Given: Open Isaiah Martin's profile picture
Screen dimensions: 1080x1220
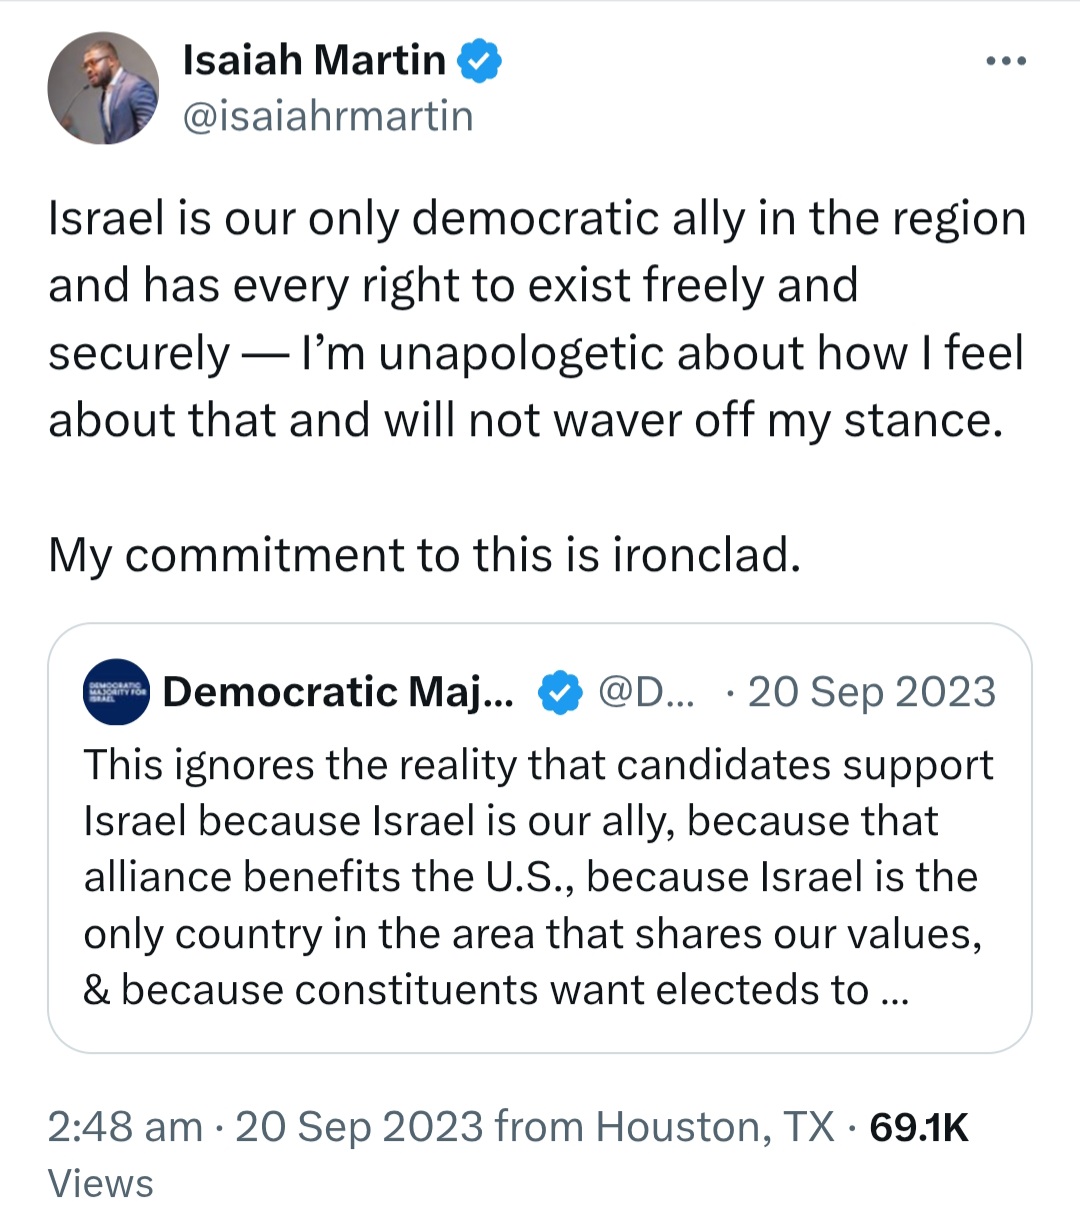Looking at the screenshot, I should pyautogui.click(x=103, y=88).
